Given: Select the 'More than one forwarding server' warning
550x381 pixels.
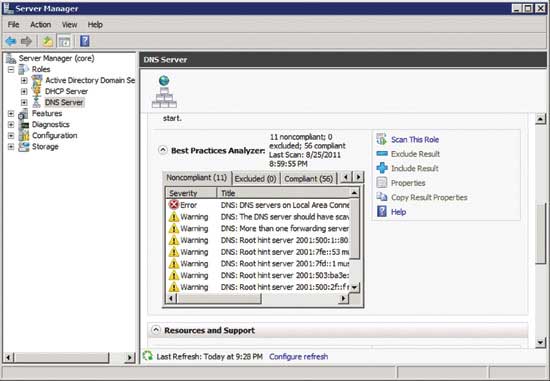Looking at the screenshot, I should [x=258, y=228].
